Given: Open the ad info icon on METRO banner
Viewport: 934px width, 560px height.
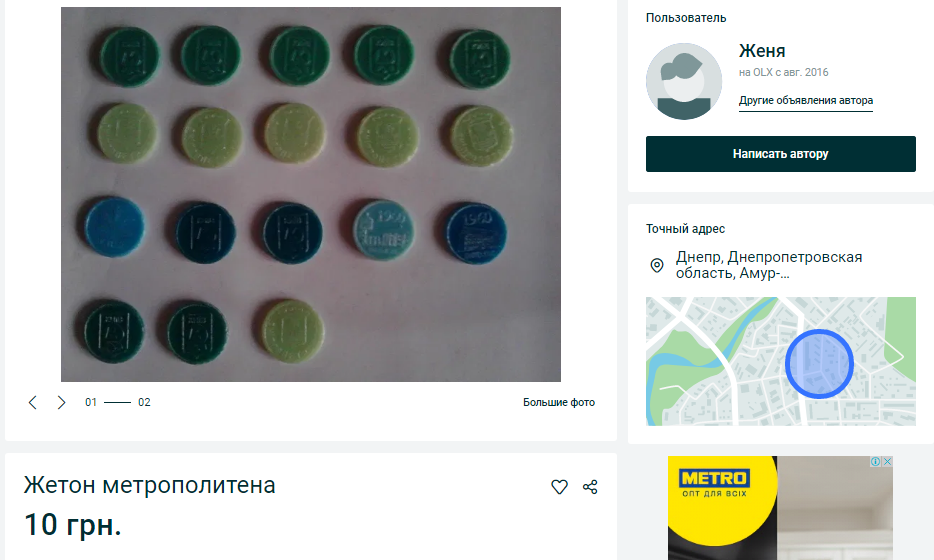Looking at the screenshot, I should point(875,462).
